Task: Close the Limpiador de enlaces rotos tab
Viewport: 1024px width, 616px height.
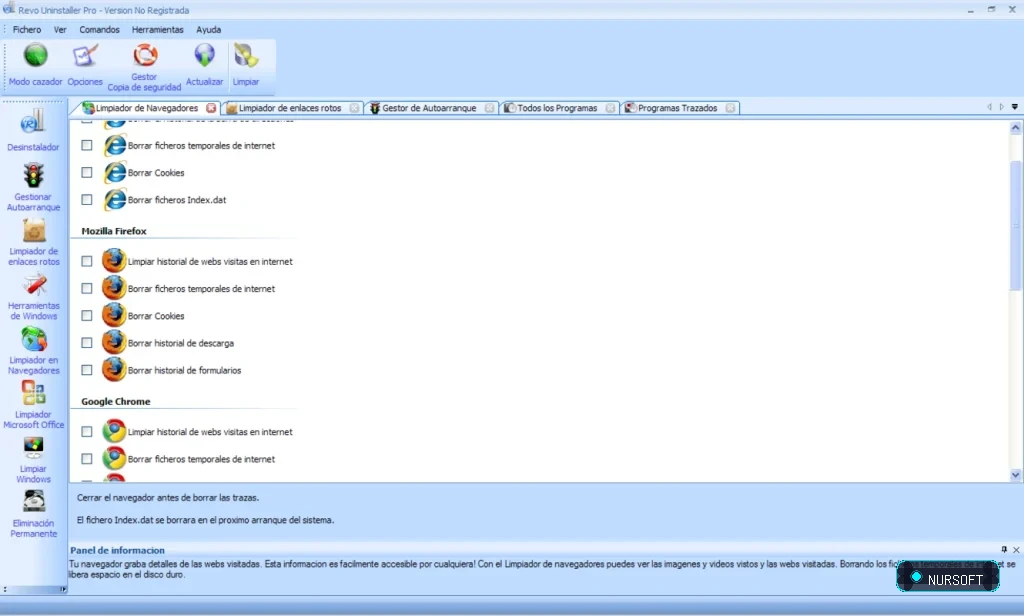Action: coord(354,108)
